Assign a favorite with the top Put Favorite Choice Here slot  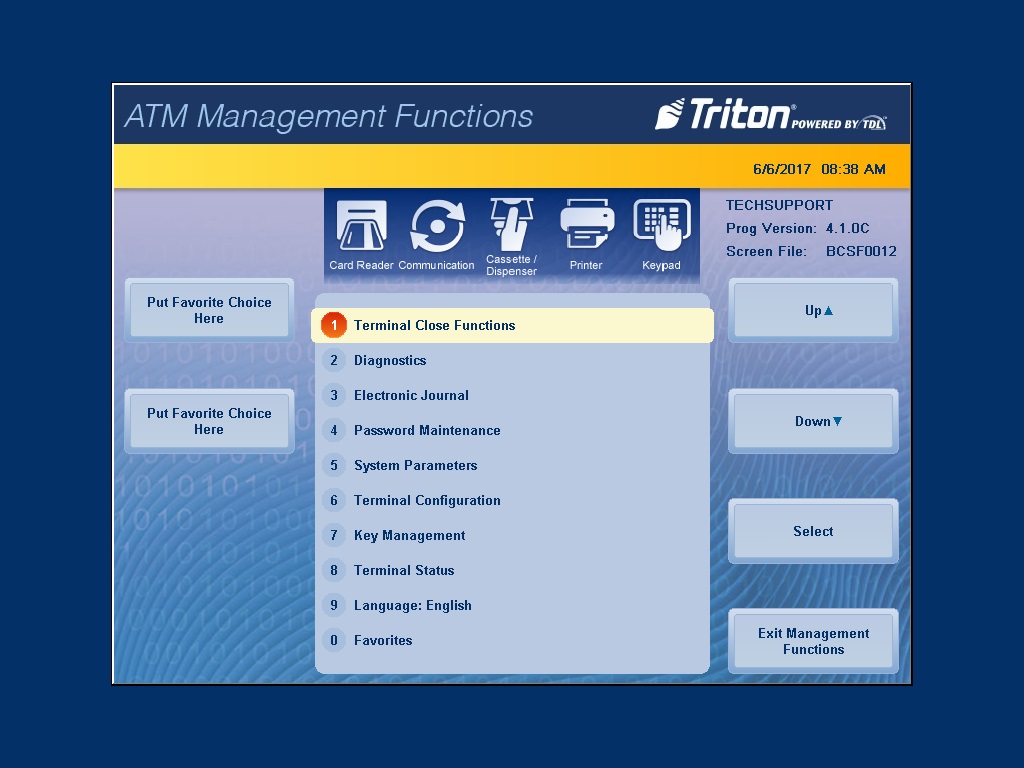click(x=208, y=309)
